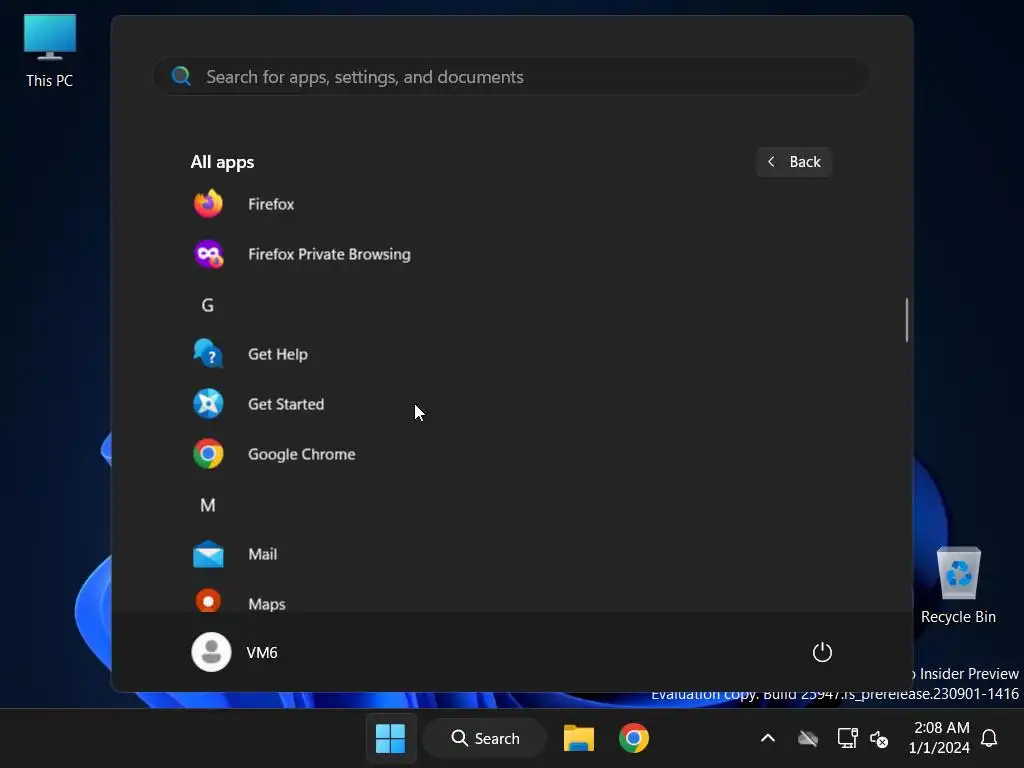
Task: Open the OneDrive tray icon
Action: pyautogui.click(x=808, y=739)
